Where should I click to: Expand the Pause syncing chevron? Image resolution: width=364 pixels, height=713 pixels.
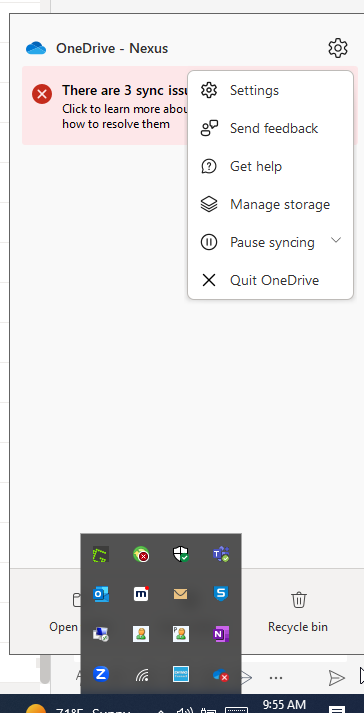click(336, 240)
